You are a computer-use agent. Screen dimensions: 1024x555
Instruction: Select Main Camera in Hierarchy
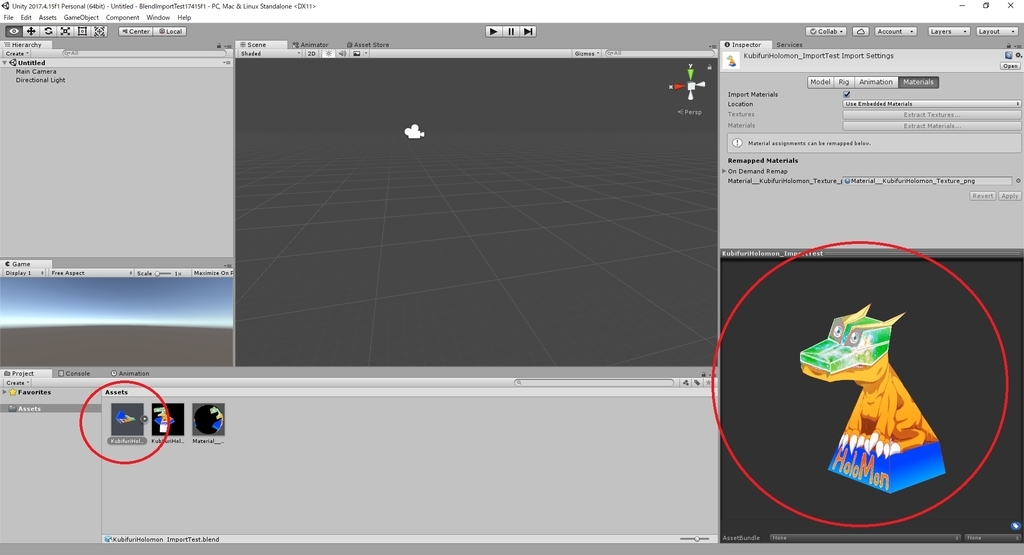click(x=36, y=72)
